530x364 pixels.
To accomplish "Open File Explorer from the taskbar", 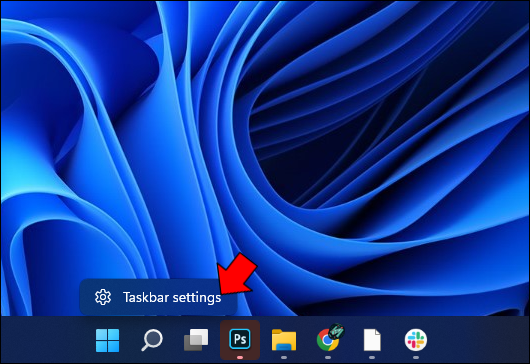I will [x=284, y=340].
